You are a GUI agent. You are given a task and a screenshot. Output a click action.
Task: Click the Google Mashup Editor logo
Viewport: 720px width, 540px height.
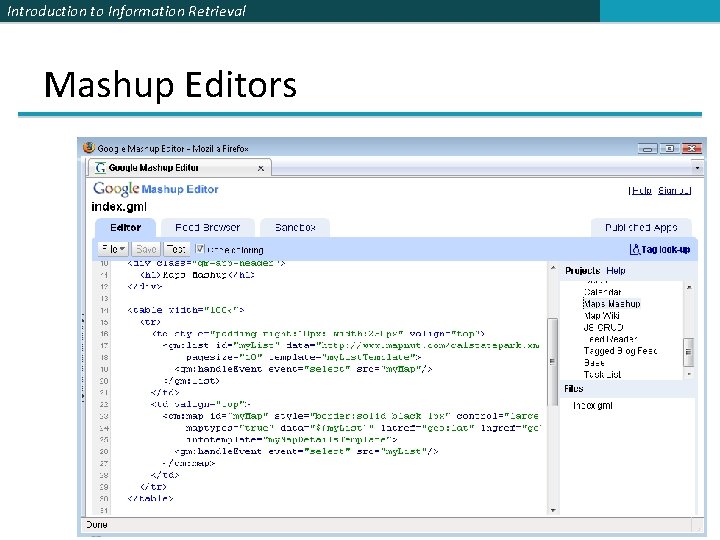[x=156, y=189]
